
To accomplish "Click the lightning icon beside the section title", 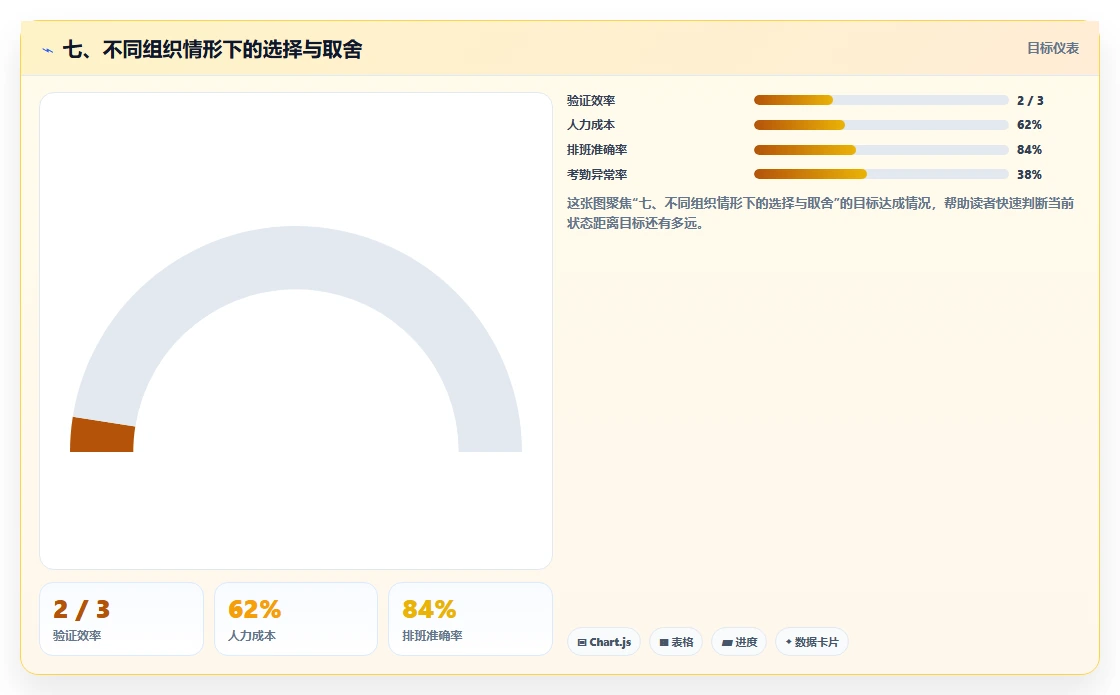I will (x=48, y=50).
